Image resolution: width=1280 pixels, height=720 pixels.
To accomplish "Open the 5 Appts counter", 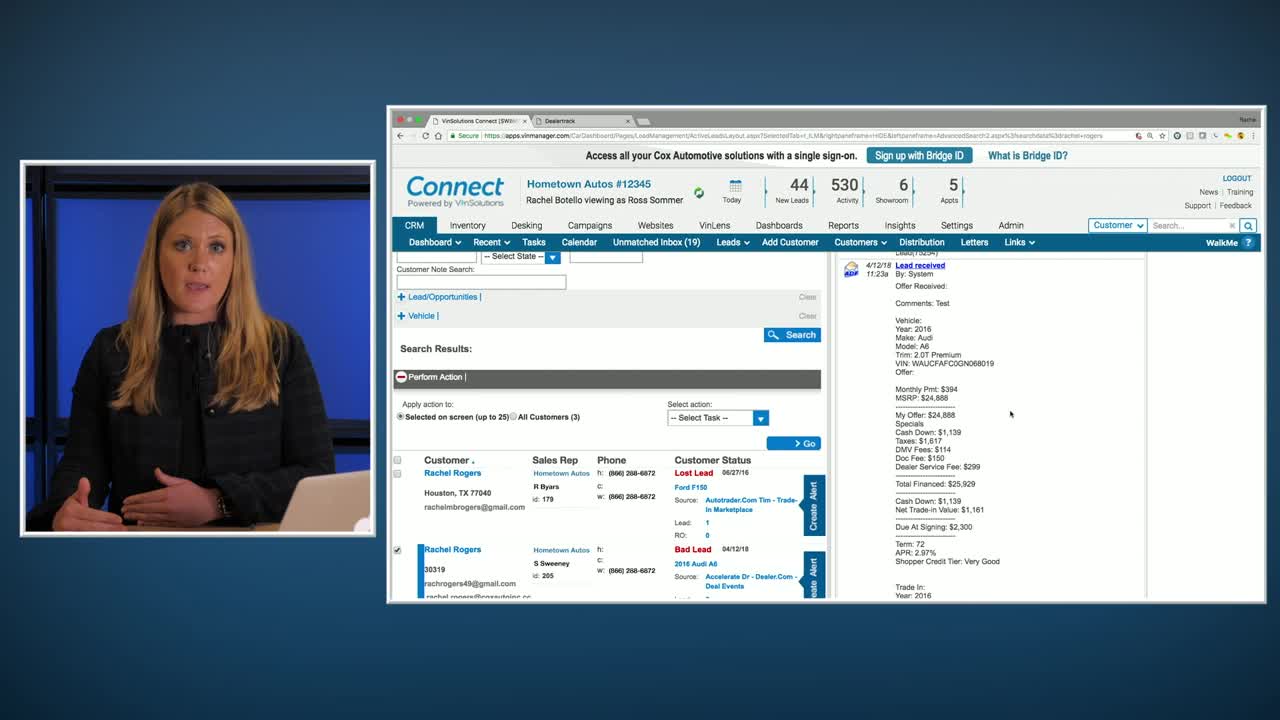I will coord(950,190).
